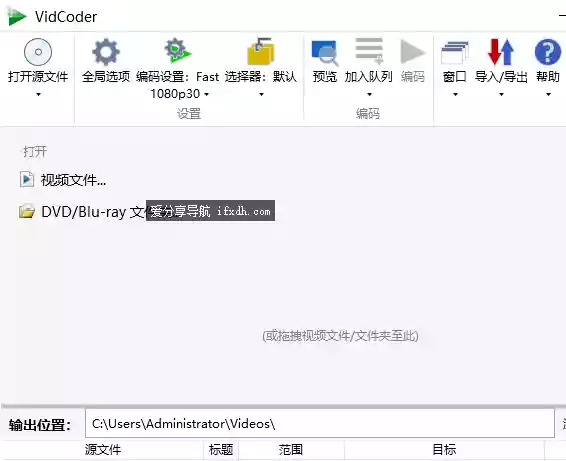Click the 编码设置 gear-with-play icon
566x461 pixels.
tap(177, 50)
